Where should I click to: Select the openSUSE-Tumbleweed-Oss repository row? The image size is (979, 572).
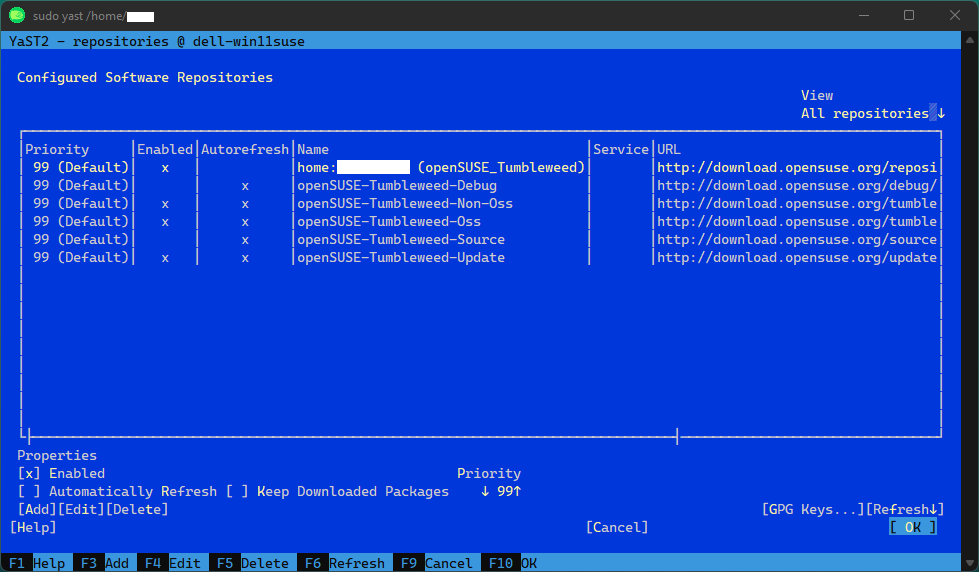pyautogui.click(x=481, y=222)
